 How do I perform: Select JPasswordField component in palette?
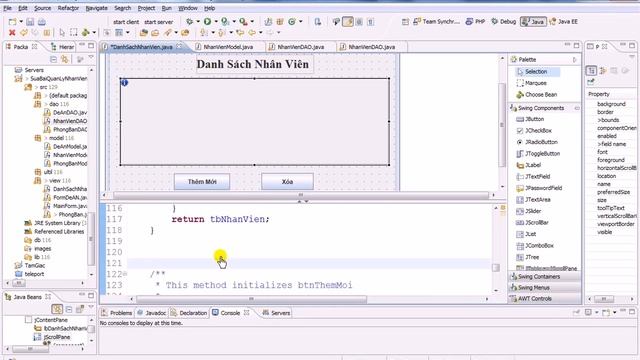(539, 188)
